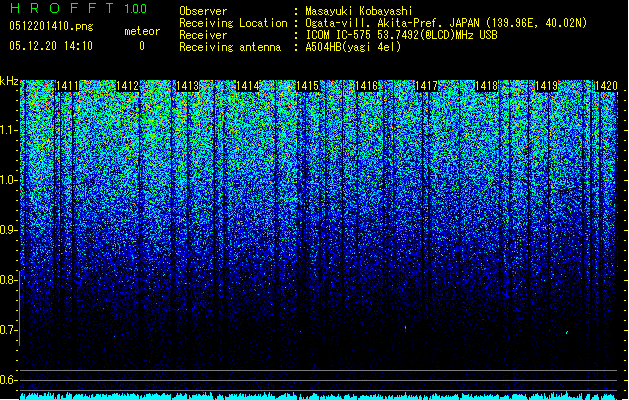
Task: Click the bright echo dot below 1417
Action: (406, 328)
